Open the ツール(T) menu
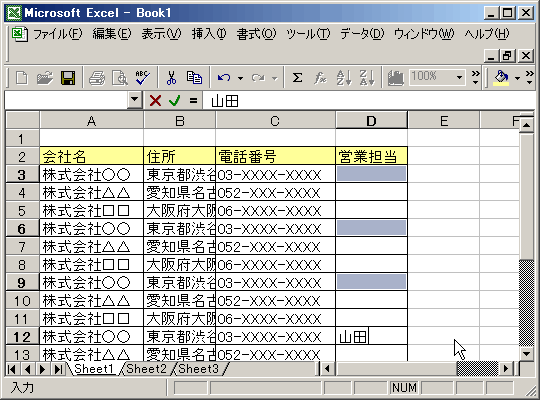This screenshot has width=540, height=400. [308, 34]
